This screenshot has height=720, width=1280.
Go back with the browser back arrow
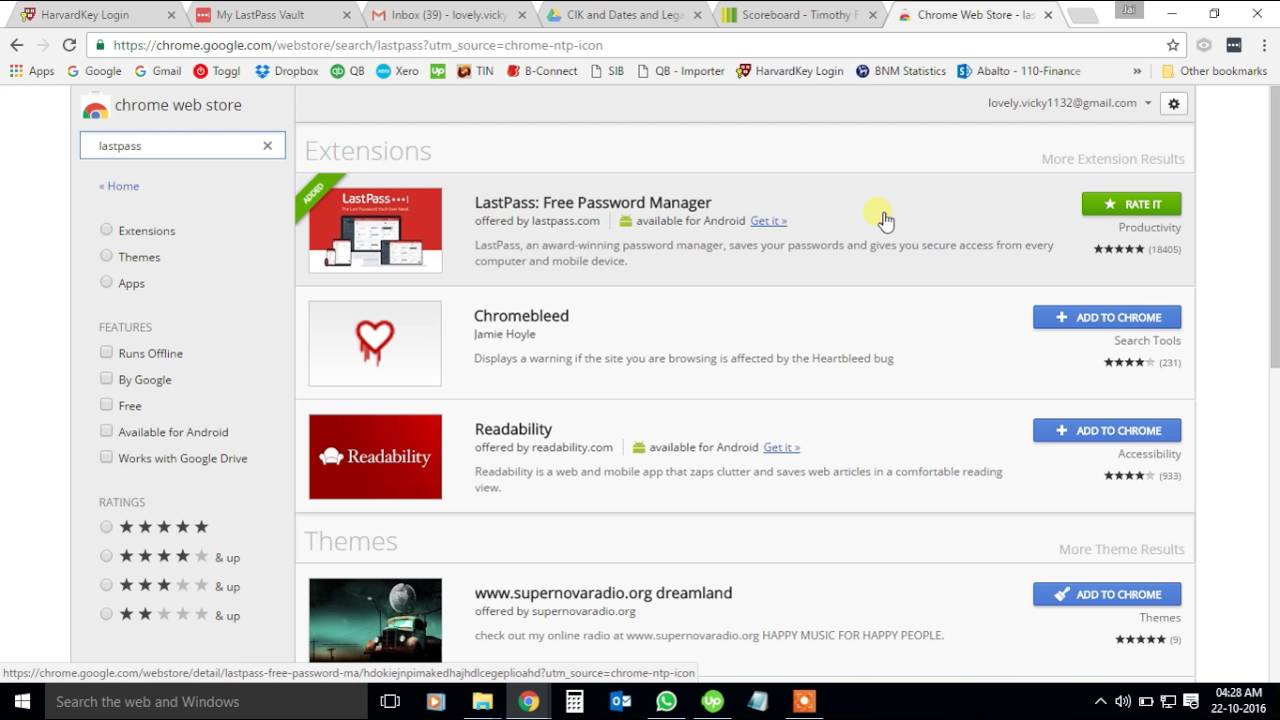click(x=16, y=45)
